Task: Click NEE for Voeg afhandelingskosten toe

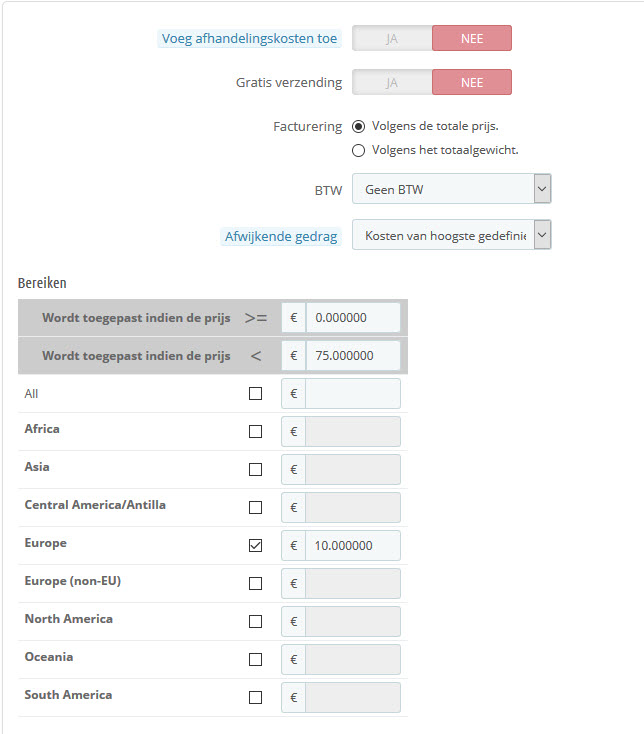Action: (471, 39)
